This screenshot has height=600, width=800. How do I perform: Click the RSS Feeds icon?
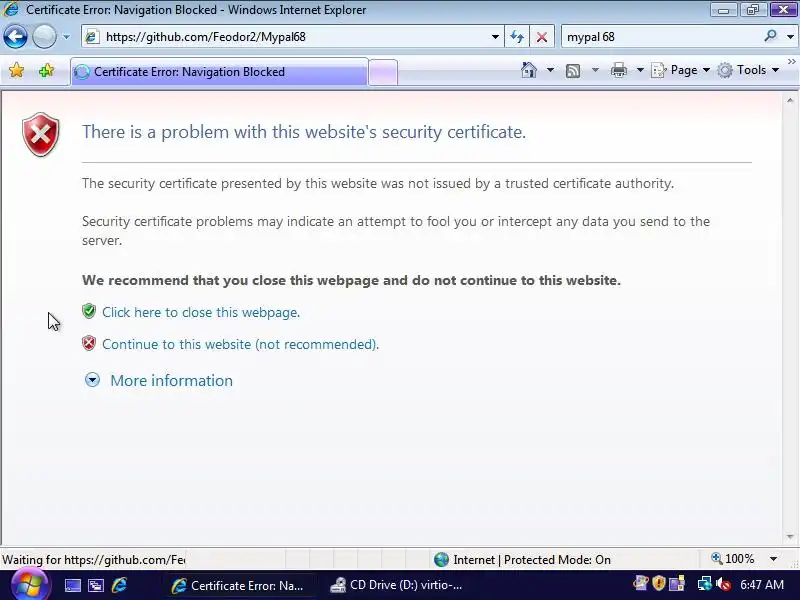coord(573,70)
